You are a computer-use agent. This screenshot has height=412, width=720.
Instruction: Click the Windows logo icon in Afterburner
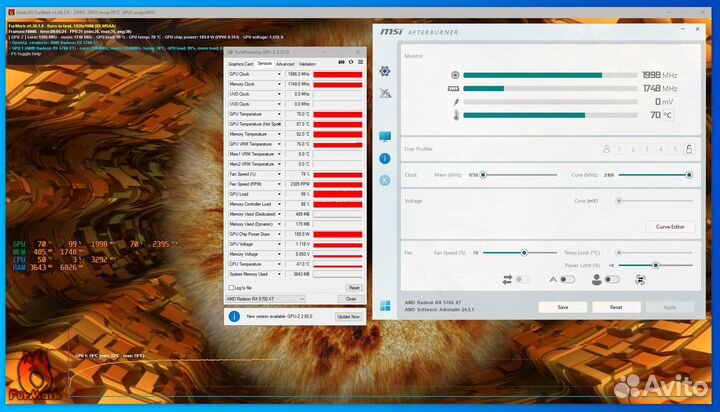pos(385,305)
